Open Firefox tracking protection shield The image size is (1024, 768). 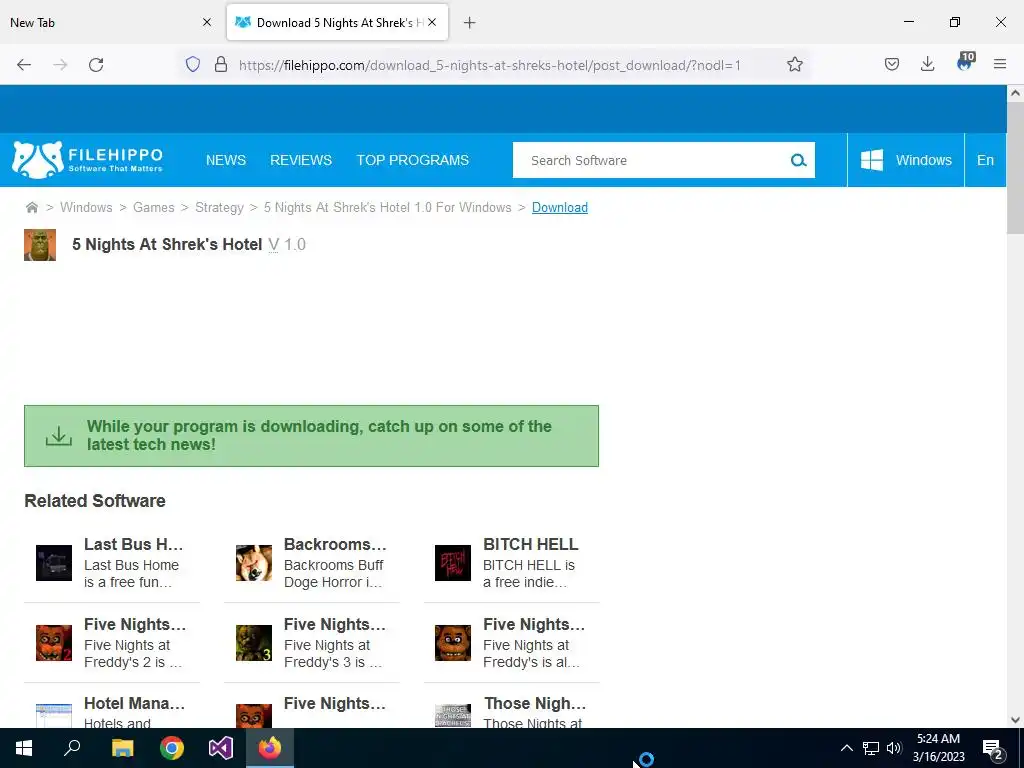click(193, 64)
